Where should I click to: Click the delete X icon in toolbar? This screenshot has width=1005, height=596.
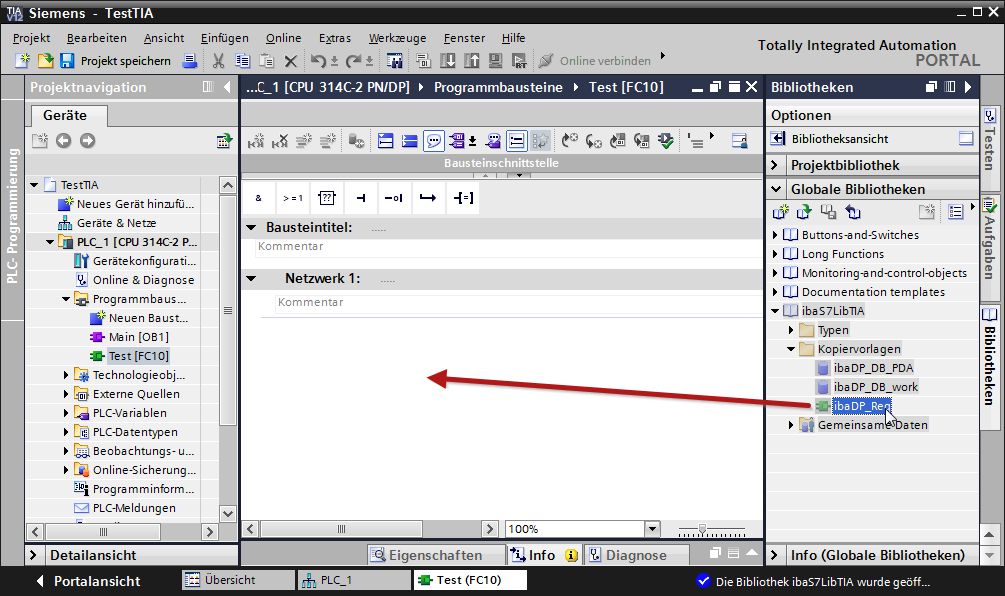tap(291, 61)
